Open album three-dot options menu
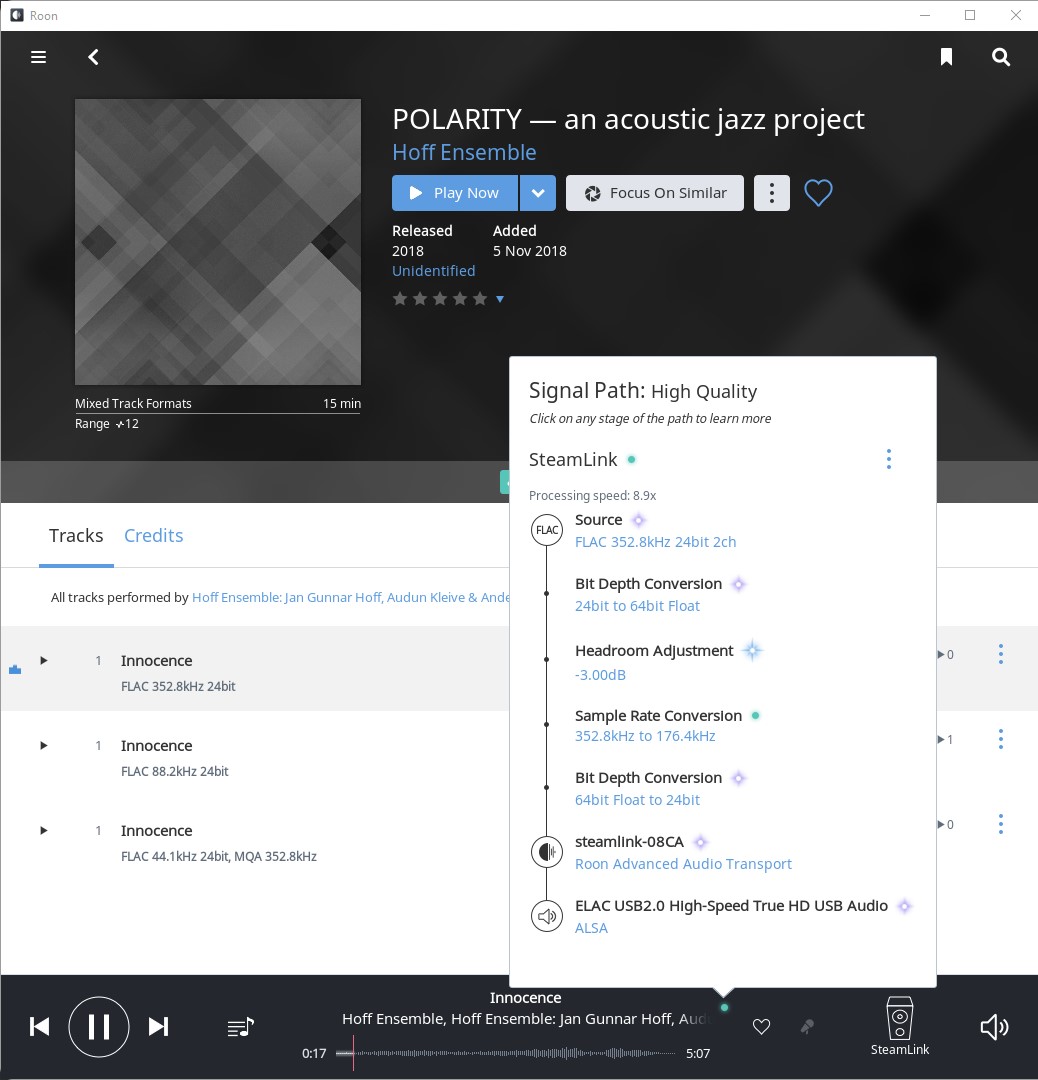The height and width of the screenshot is (1080, 1038). pyautogui.click(x=771, y=193)
